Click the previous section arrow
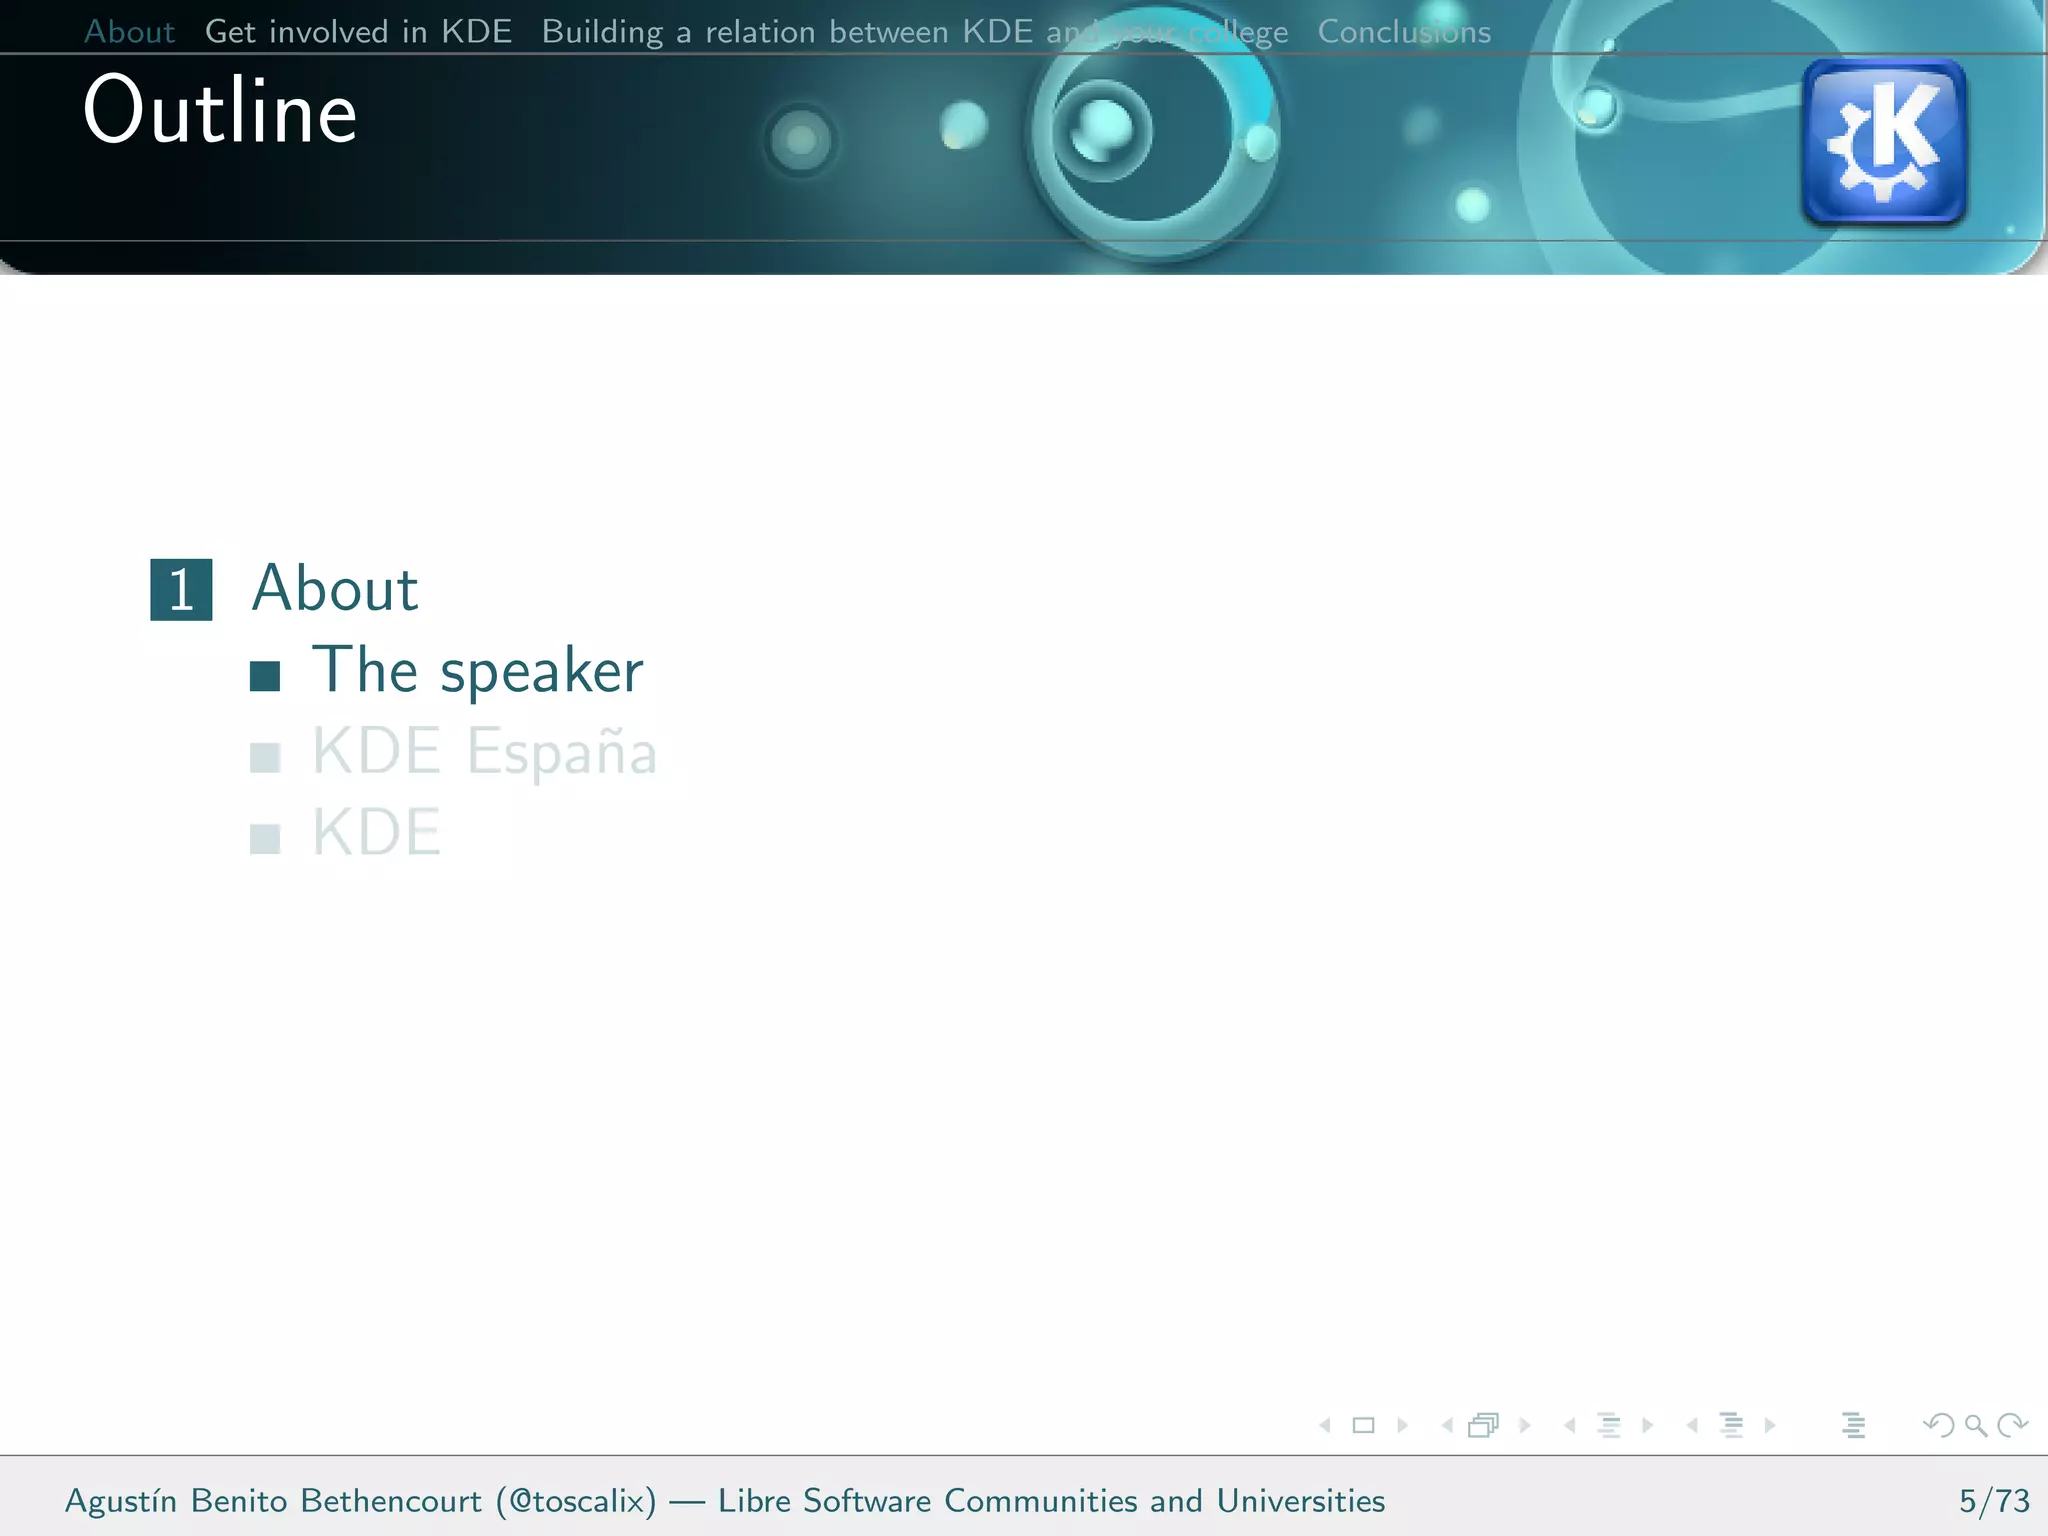The height and width of the screenshot is (1536, 2048). pyautogui.click(x=1692, y=1426)
